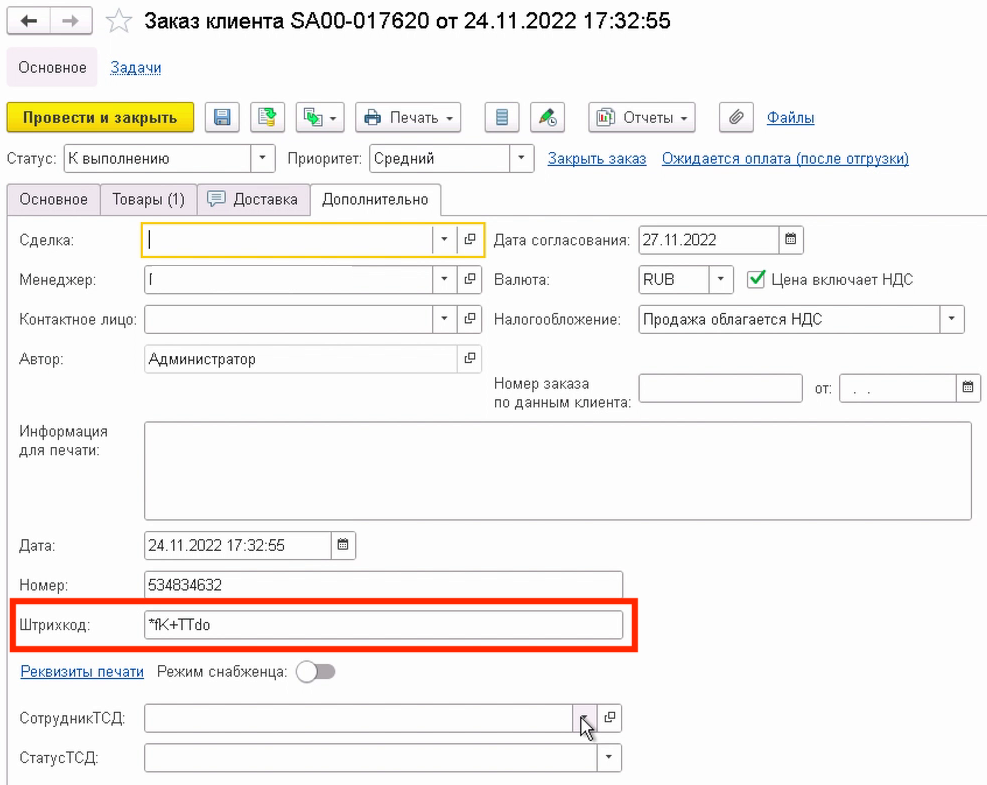Open the Файлы link
The width and height of the screenshot is (987, 785).
[x=790, y=118]
